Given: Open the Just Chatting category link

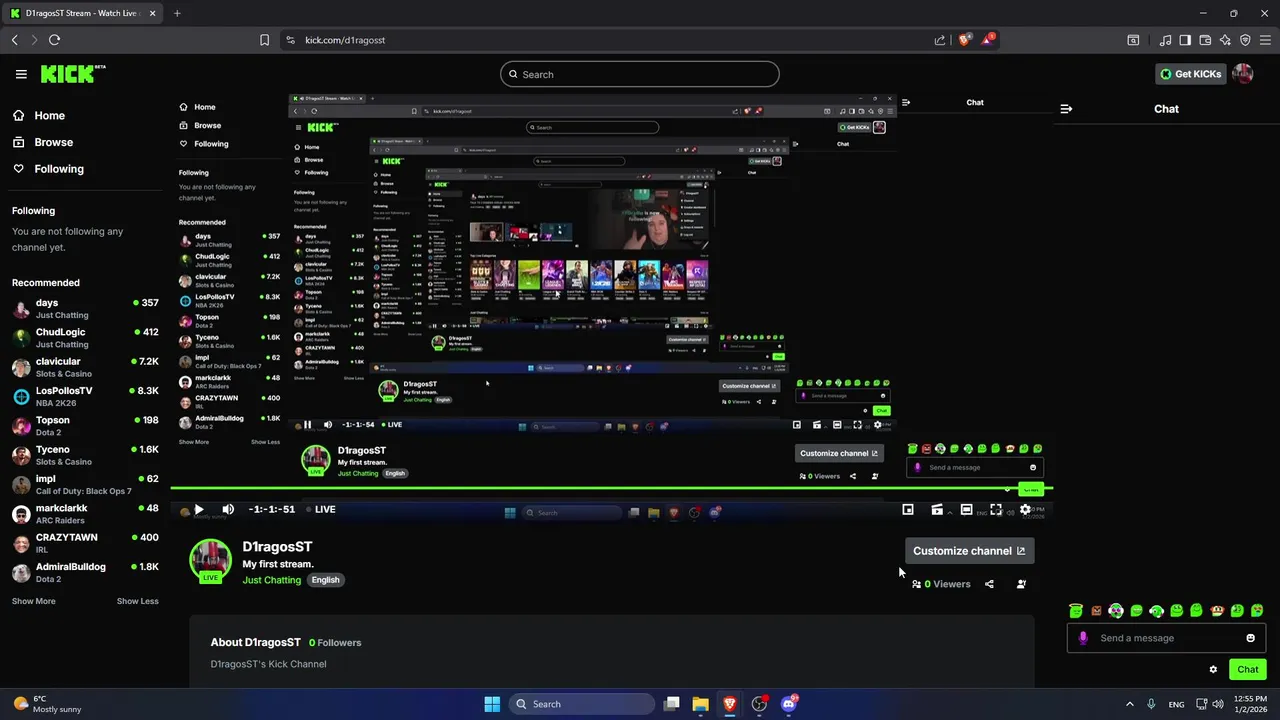Looking at the screenshot, I should [x=271, y=580].
